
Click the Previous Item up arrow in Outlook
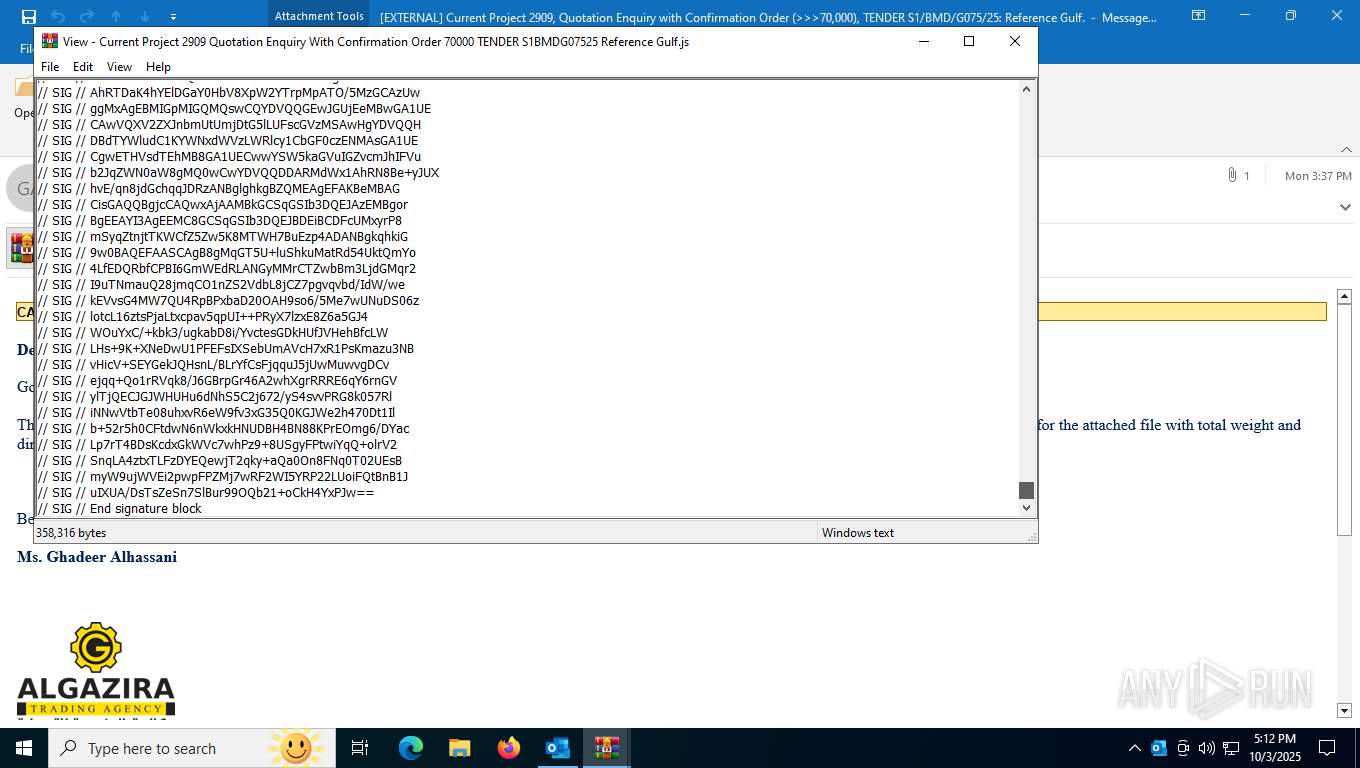coord(116,16)
